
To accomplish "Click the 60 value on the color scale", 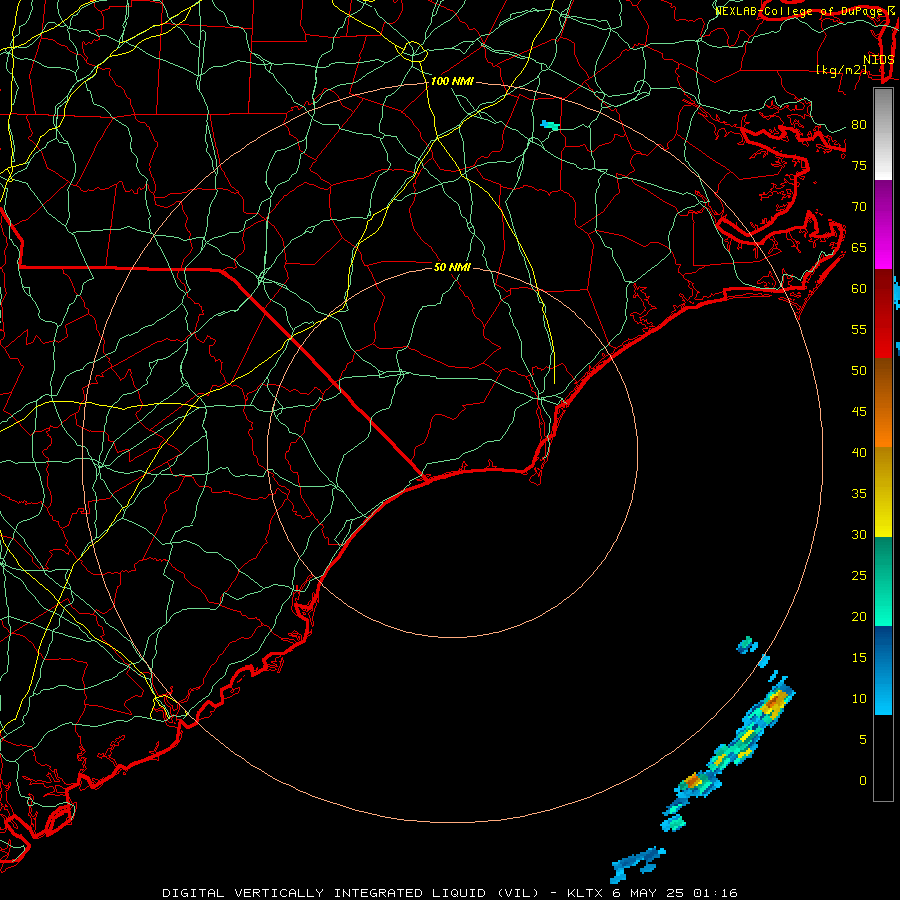I will coord(859,289).
